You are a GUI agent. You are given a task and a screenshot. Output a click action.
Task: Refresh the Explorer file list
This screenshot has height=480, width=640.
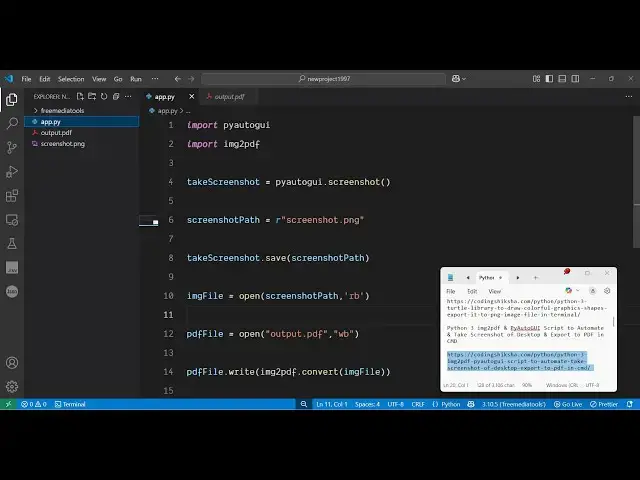coord(104,96)
